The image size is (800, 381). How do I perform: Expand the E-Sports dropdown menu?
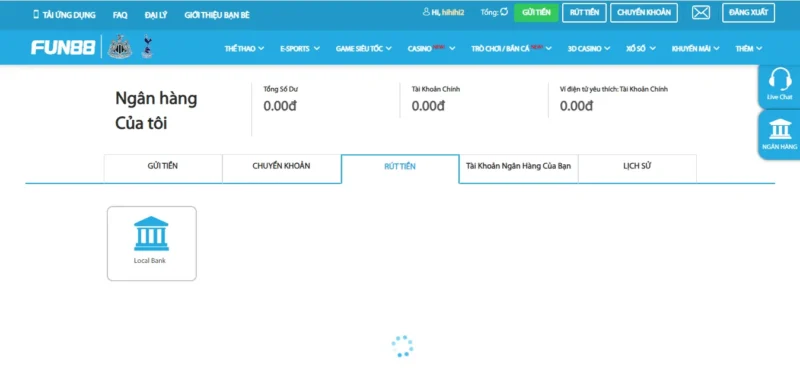[300, 48]
